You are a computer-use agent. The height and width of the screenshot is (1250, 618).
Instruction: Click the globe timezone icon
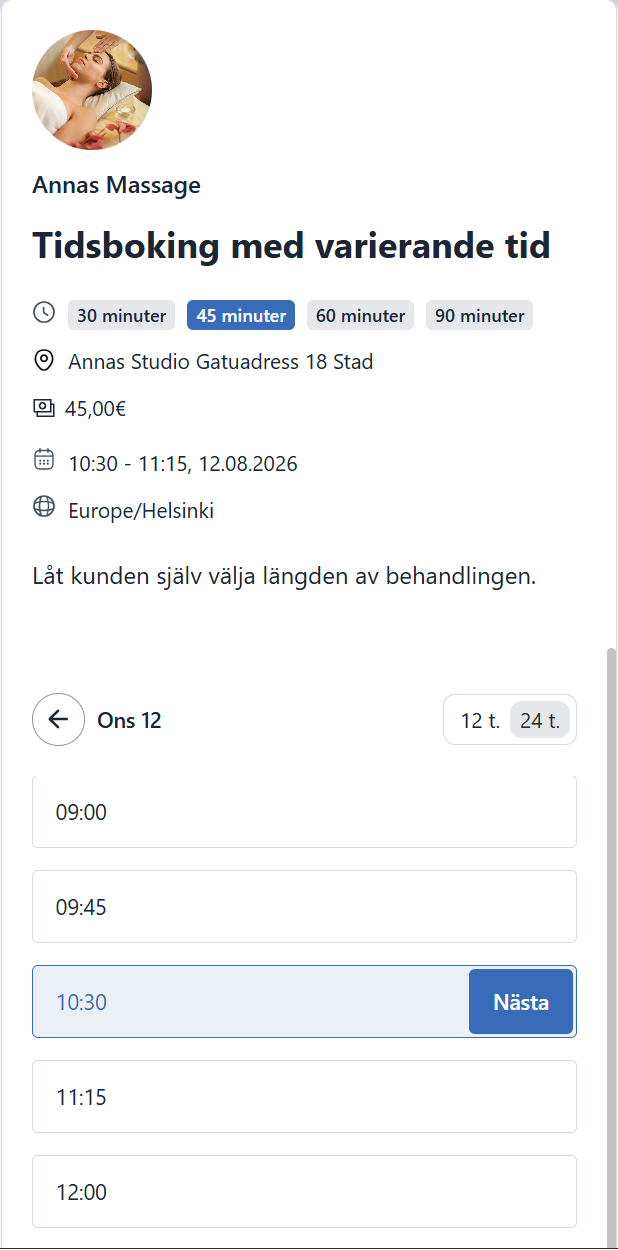click(x=44, y=507)
